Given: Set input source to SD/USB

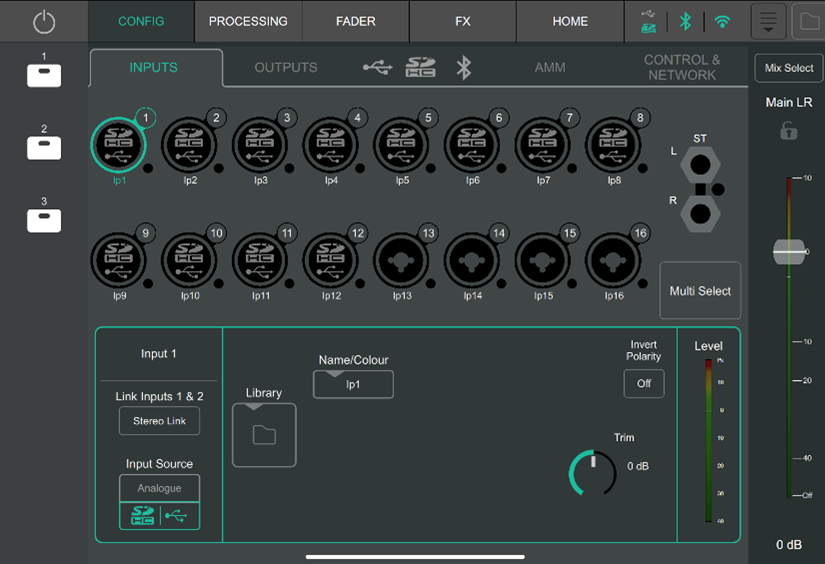Looking at the screenshot, I should point(159,516).
